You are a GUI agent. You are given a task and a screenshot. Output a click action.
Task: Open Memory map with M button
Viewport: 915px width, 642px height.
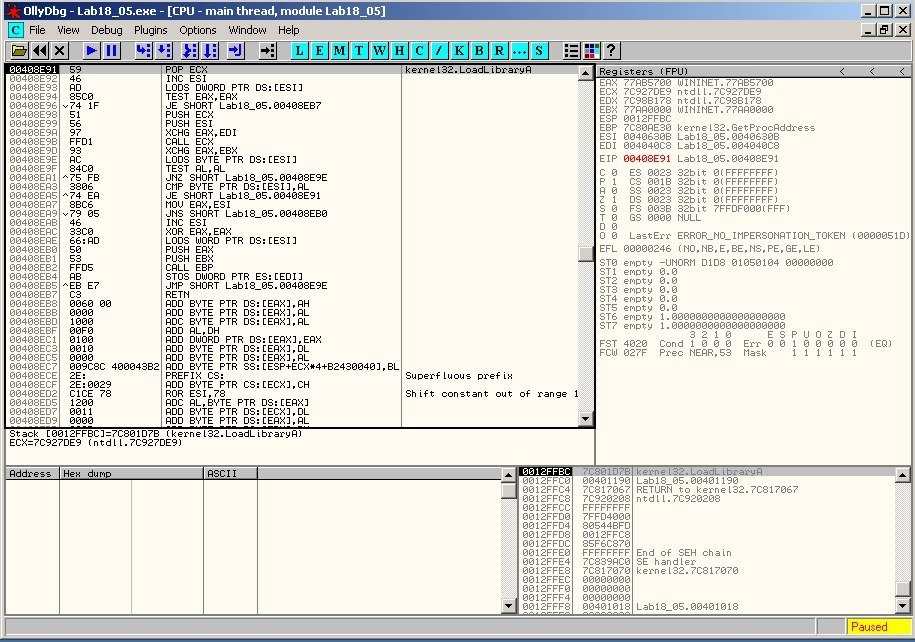coord(340,50)
